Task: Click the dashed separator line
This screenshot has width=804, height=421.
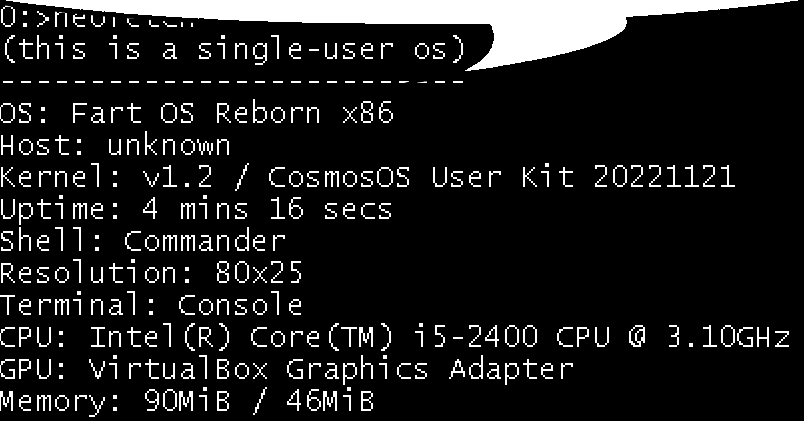Action: click(x=232, y=80)
